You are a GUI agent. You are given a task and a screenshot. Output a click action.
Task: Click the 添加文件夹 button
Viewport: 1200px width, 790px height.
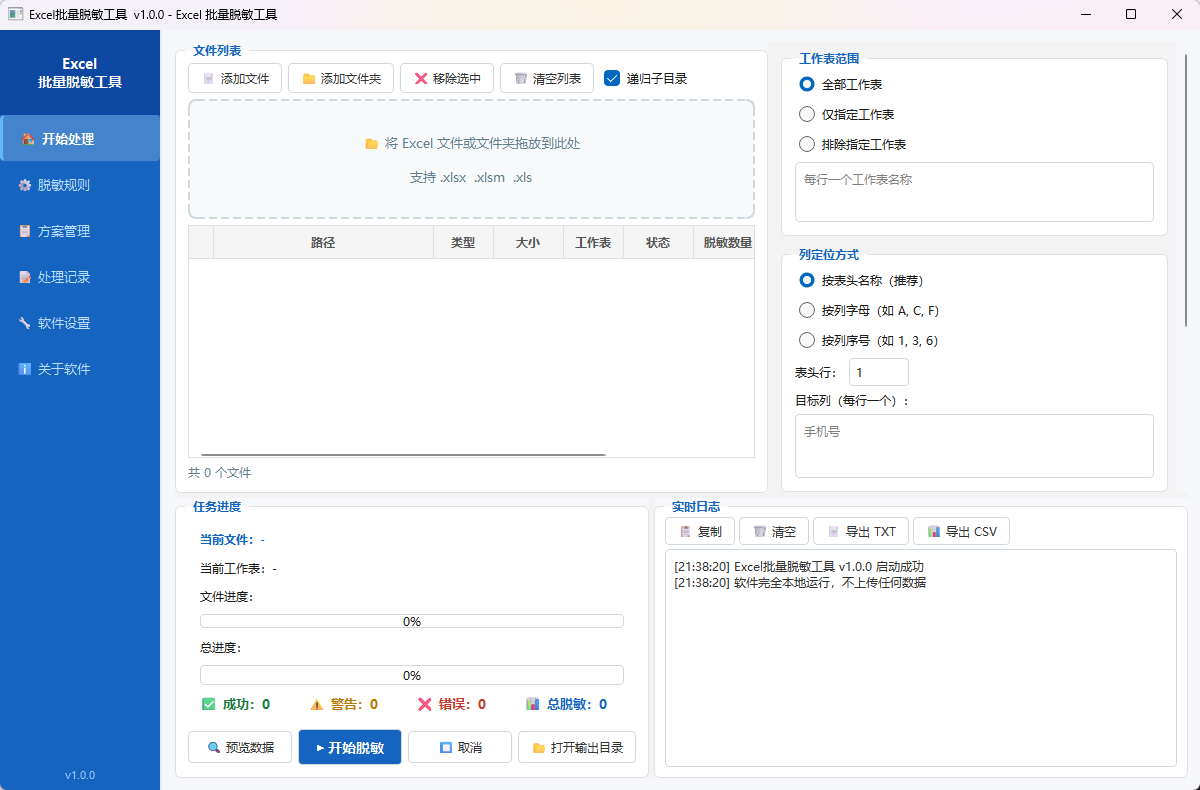pyautogui.click(x=341, y=79)
